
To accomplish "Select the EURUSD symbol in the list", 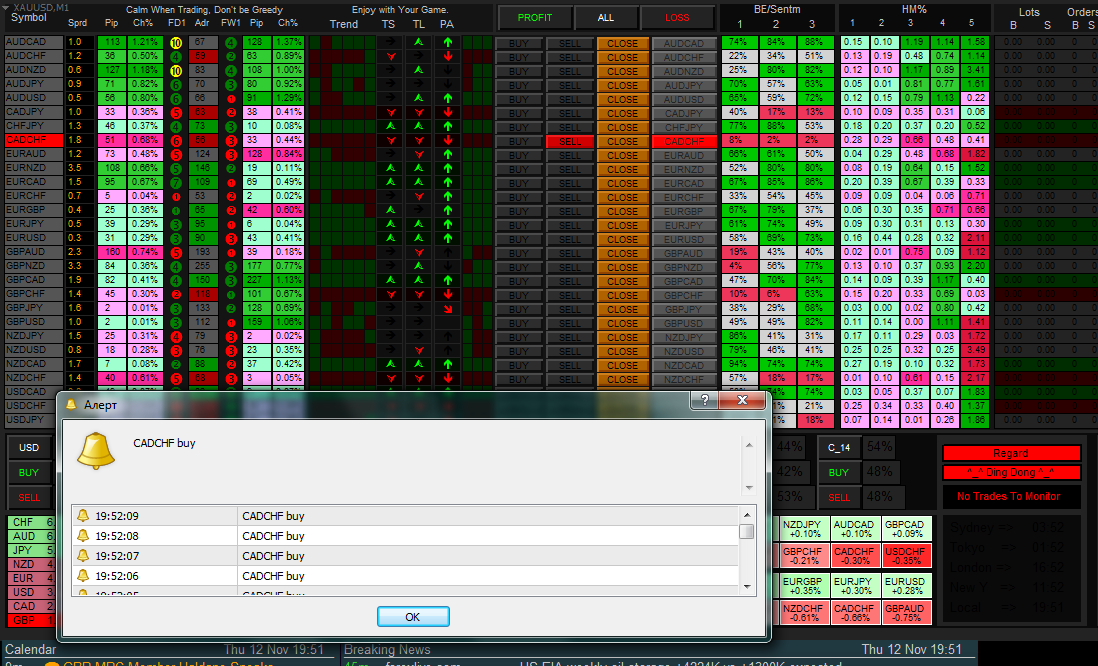I will coord(34,238).
